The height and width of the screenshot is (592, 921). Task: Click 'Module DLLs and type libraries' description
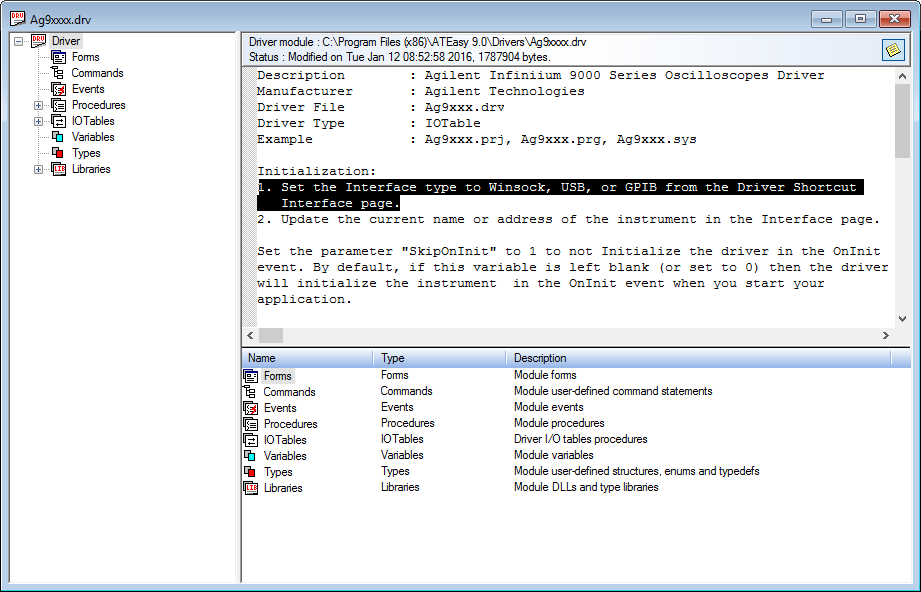click(x=586, y=487)
